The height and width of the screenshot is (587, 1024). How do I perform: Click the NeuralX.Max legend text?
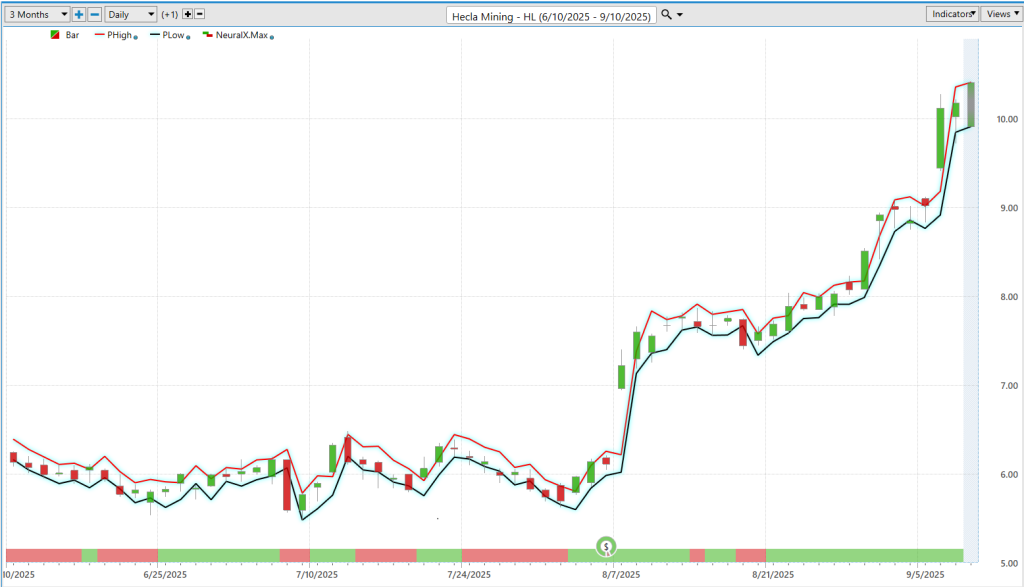tap(242, 35)
